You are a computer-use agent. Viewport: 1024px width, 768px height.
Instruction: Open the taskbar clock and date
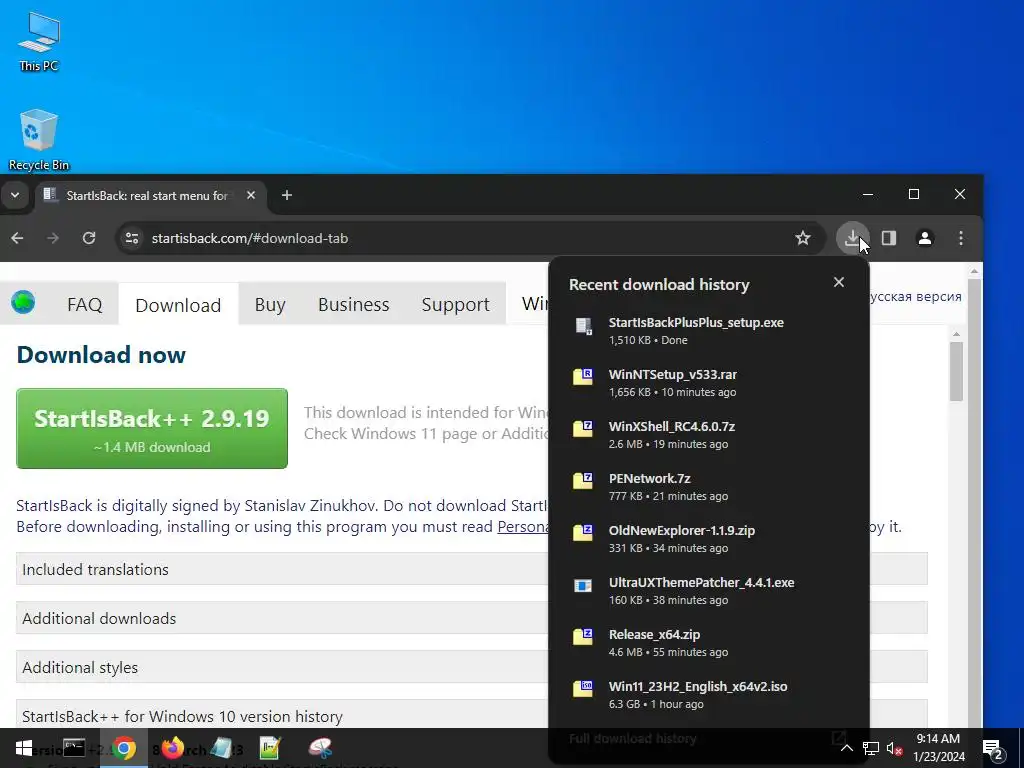(938, 748)
